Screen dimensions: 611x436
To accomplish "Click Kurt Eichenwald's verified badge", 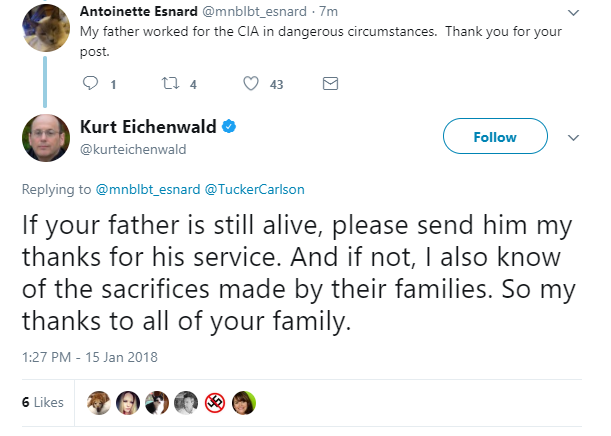I will click(x=229, y=127).
